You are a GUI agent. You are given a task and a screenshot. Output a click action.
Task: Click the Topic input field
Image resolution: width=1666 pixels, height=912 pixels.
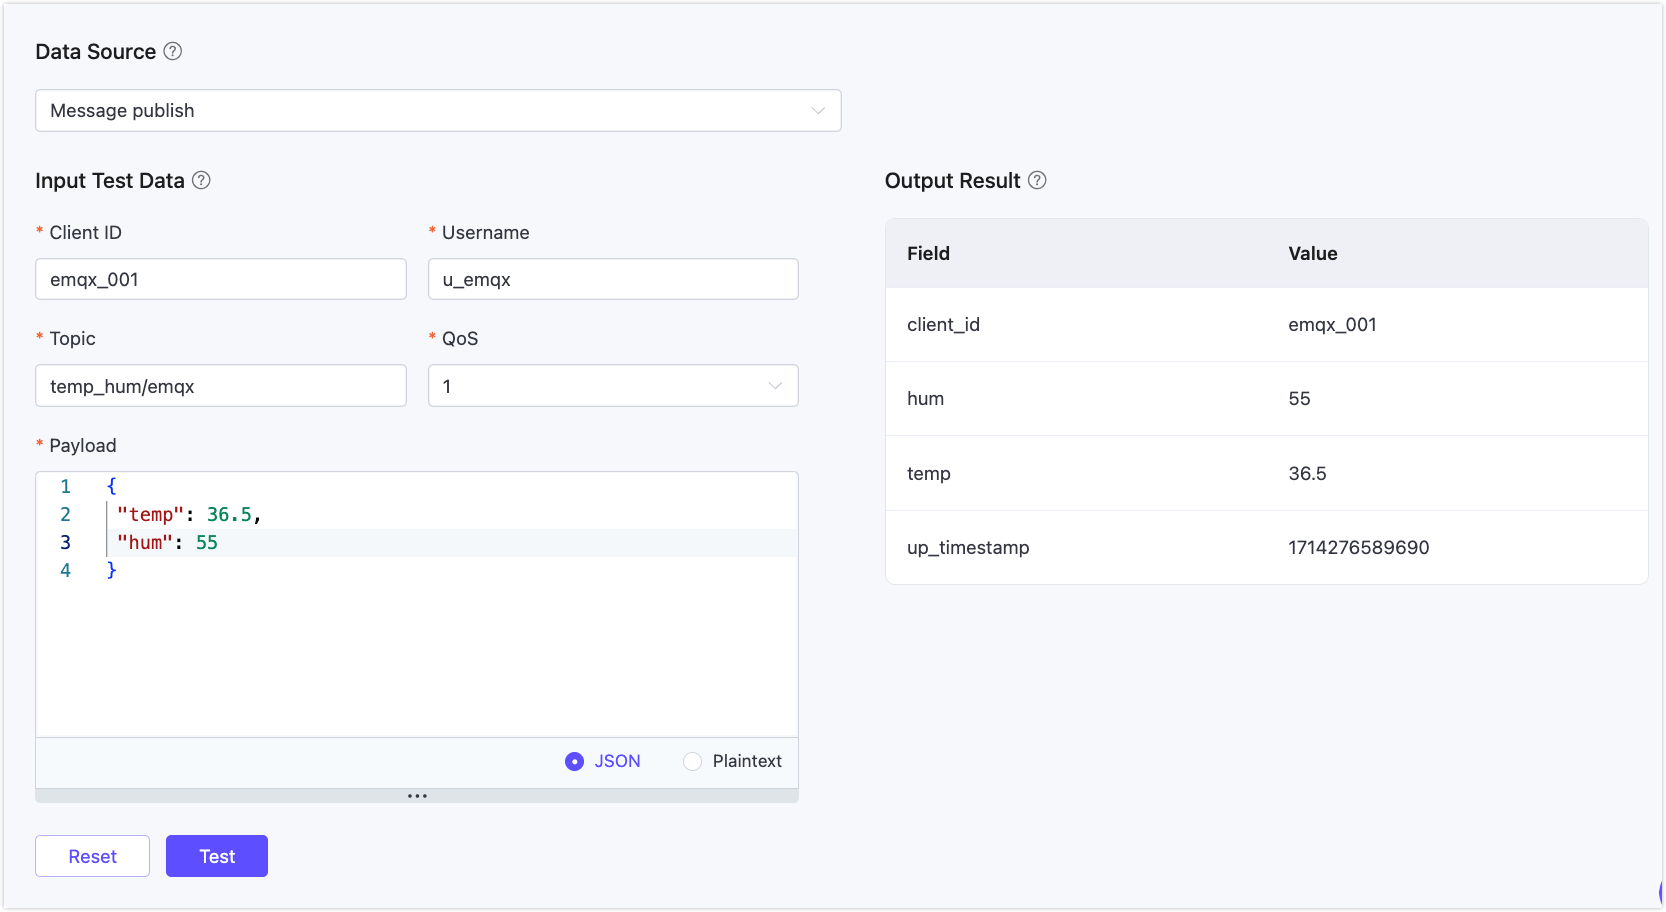click(220, 386)
